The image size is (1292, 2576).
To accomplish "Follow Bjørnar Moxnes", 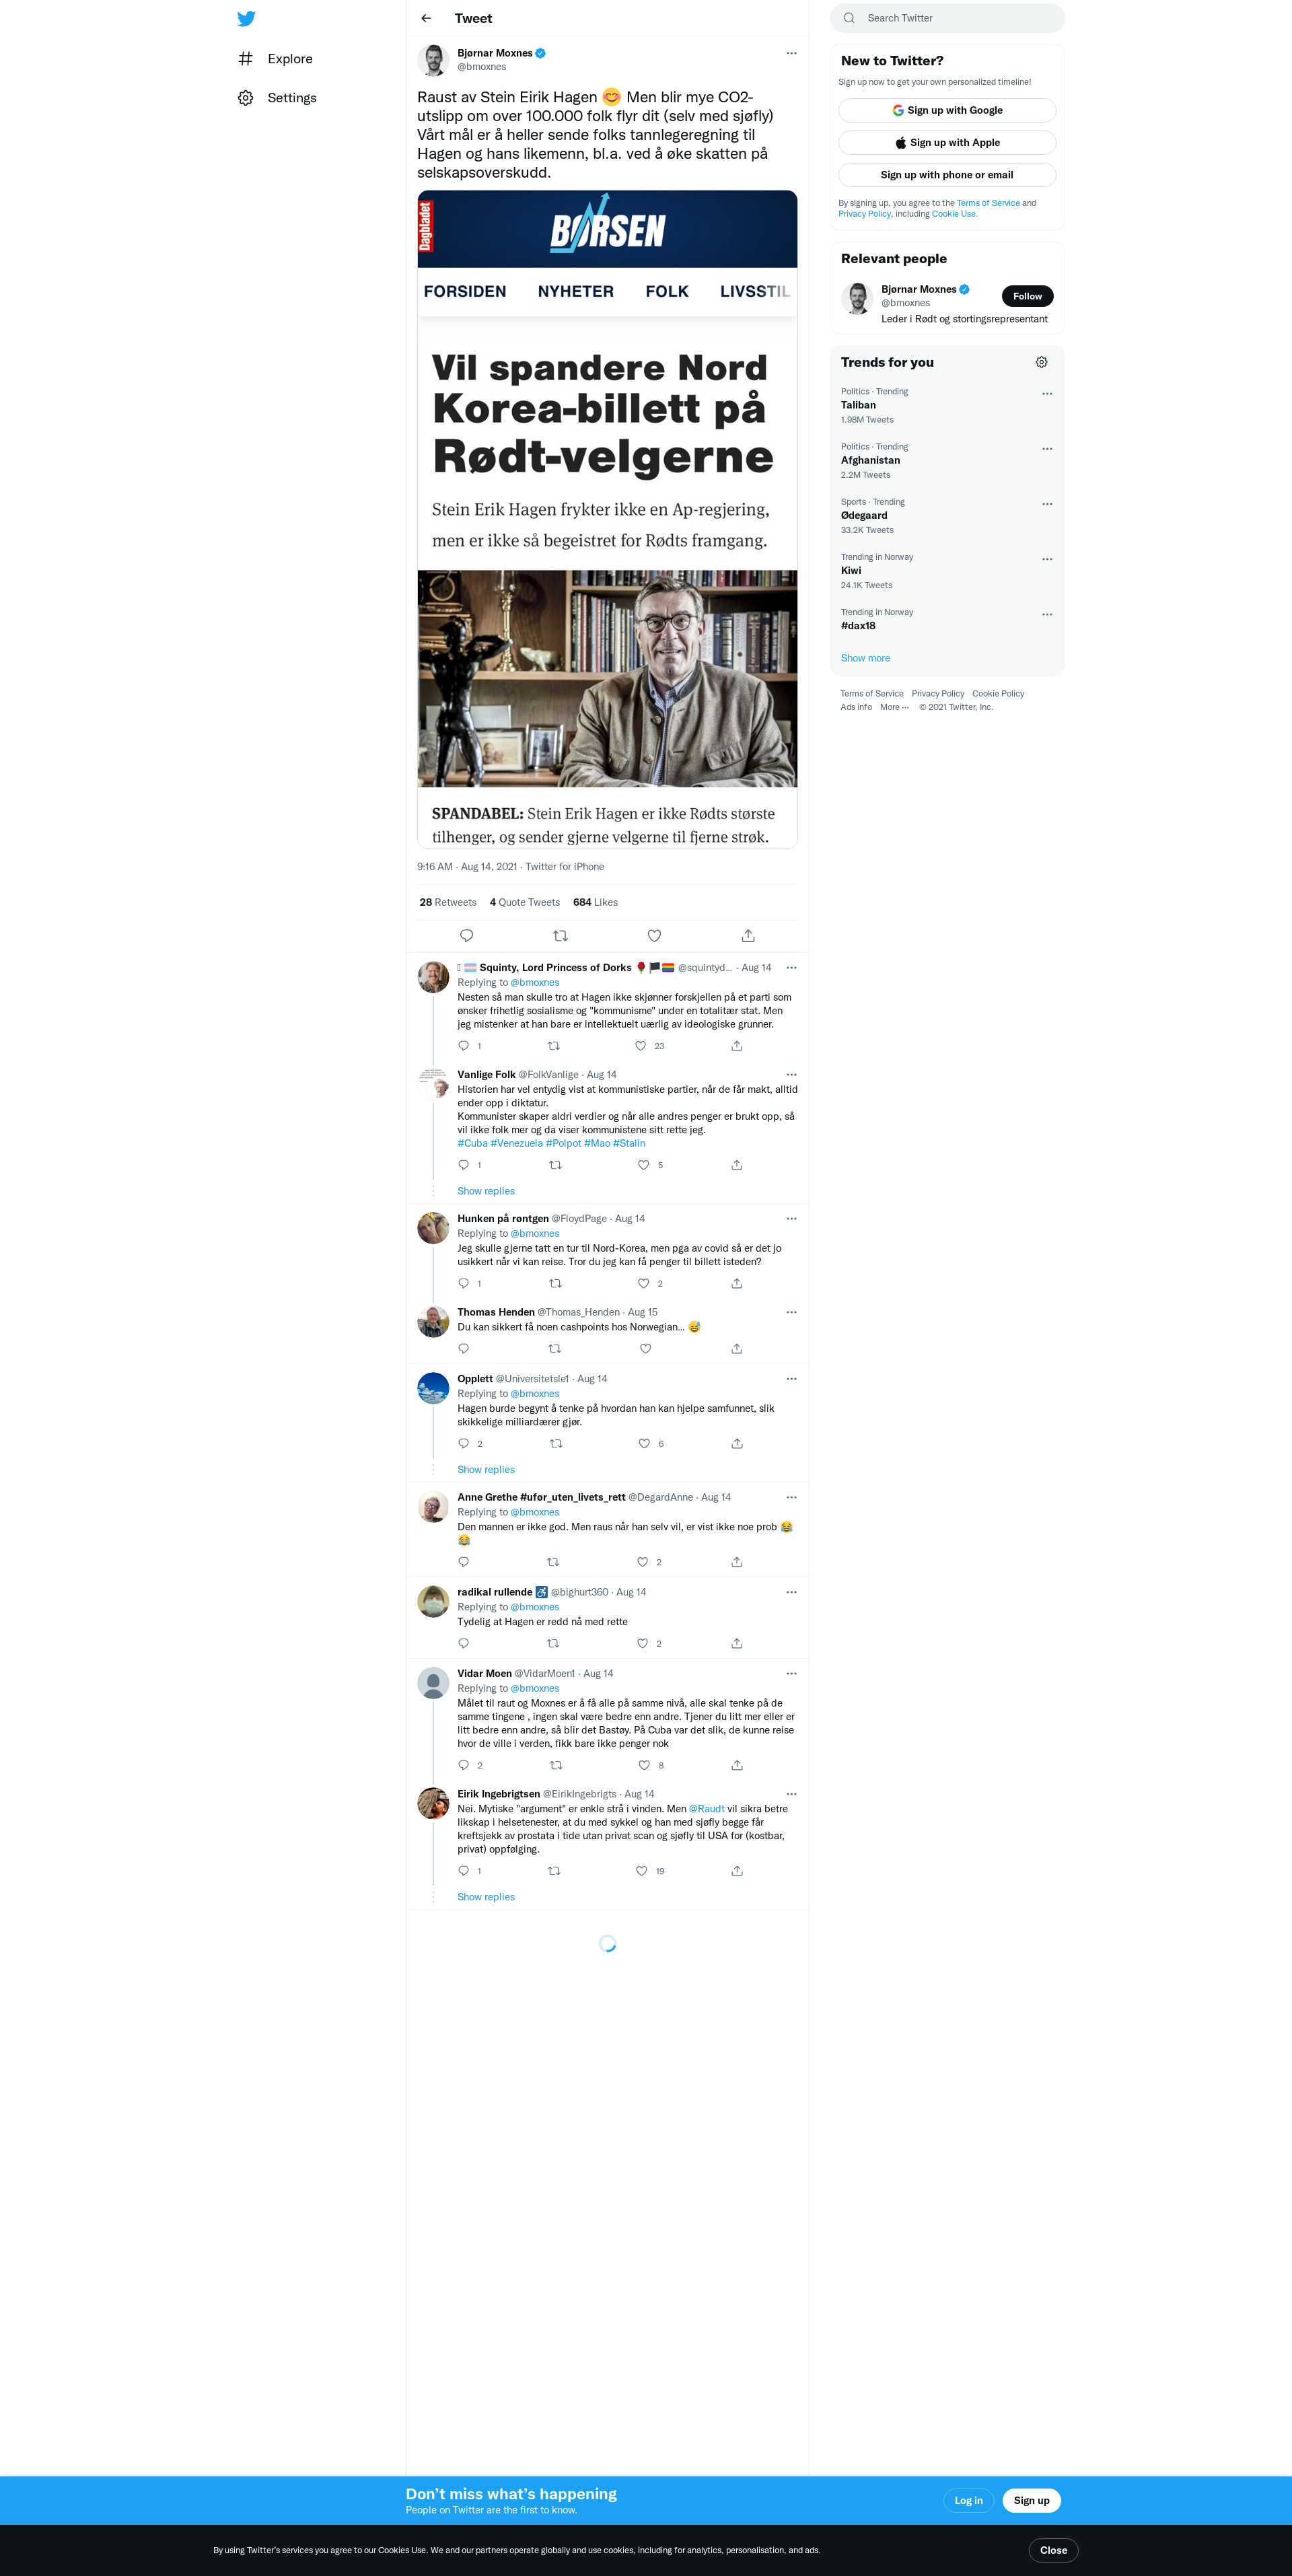I will point(1027,296).
